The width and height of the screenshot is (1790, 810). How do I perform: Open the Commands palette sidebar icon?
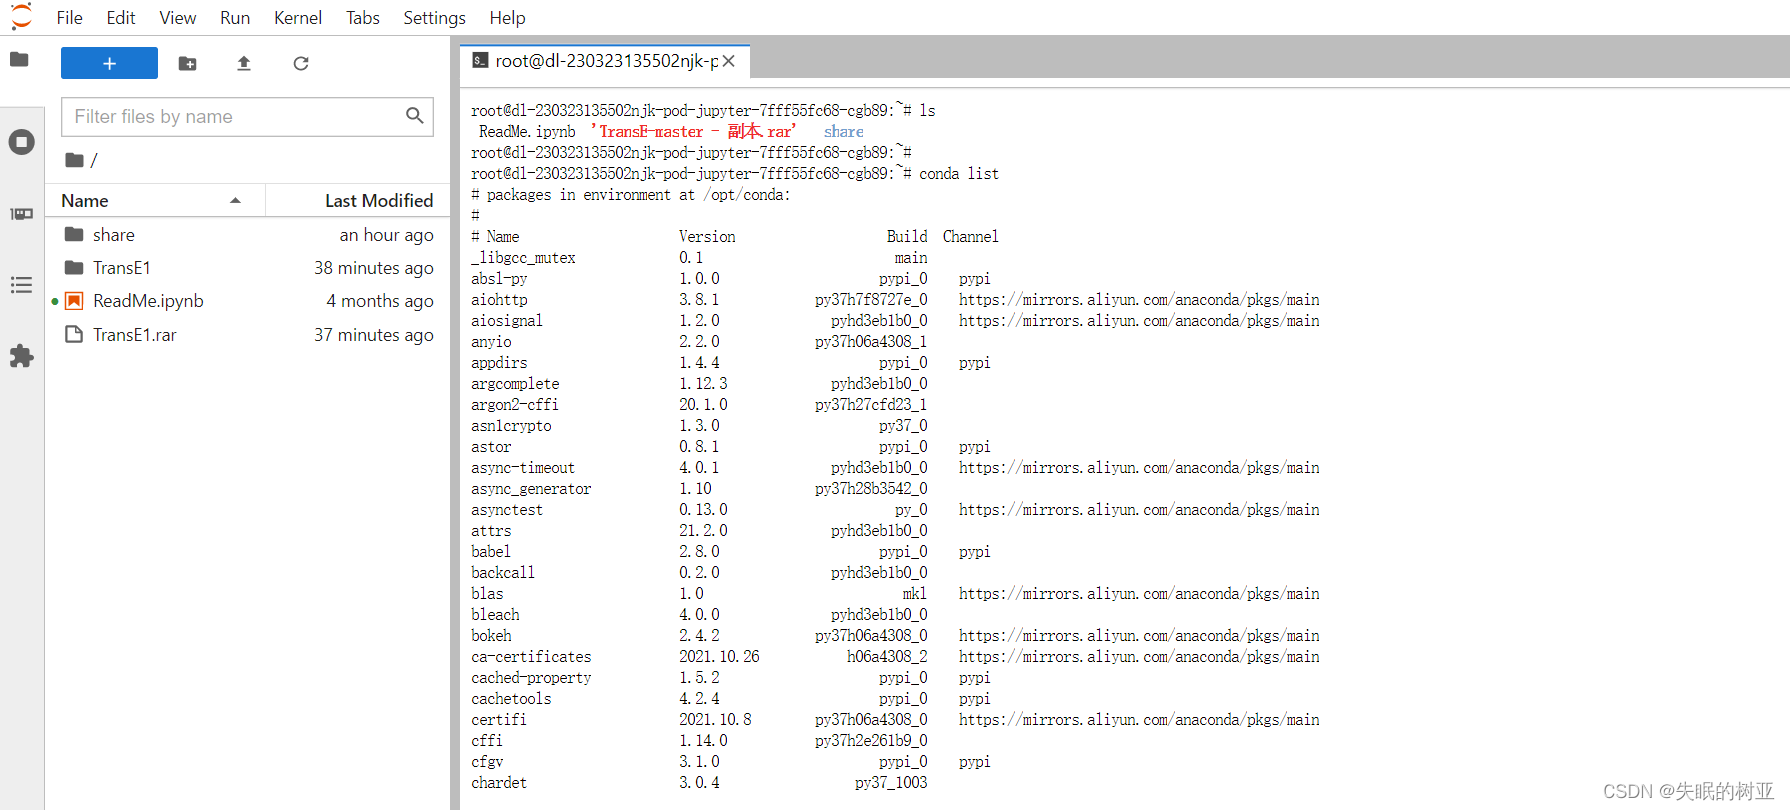21,214
